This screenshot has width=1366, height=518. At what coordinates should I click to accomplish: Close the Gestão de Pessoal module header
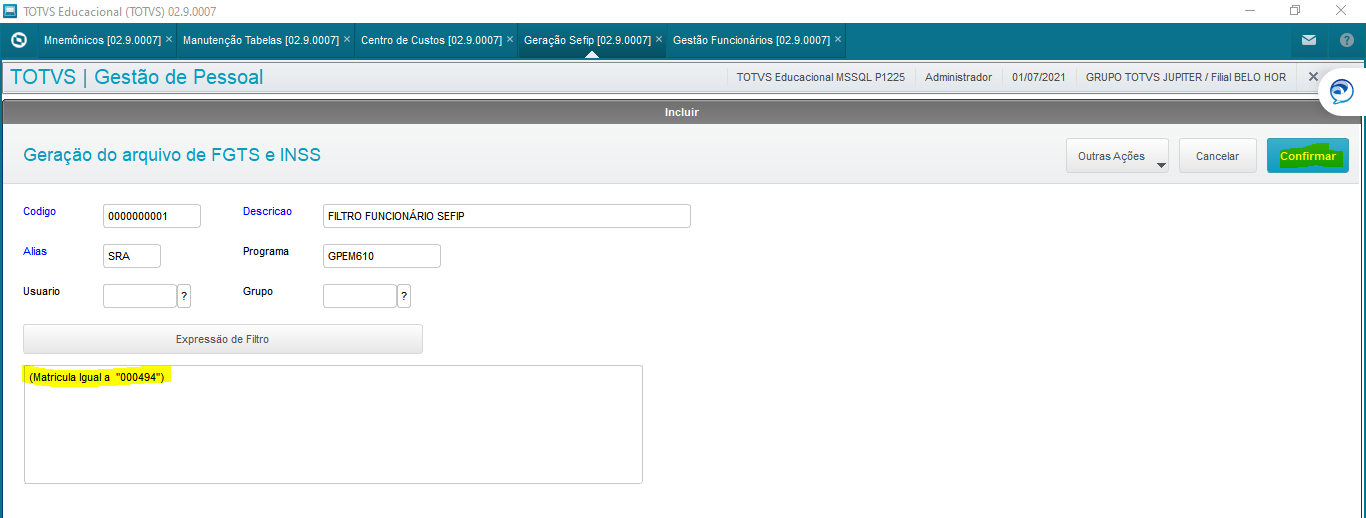point(1314,77)
